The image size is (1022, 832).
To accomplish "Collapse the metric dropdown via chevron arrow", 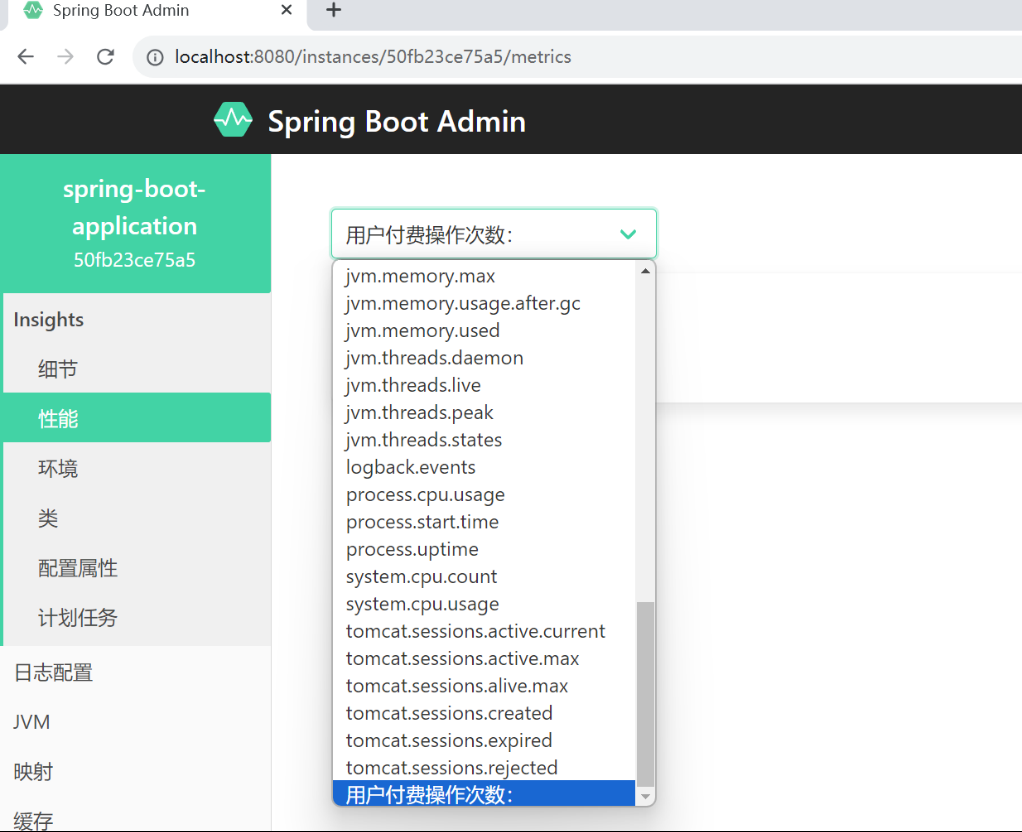I will pos(628,234).
